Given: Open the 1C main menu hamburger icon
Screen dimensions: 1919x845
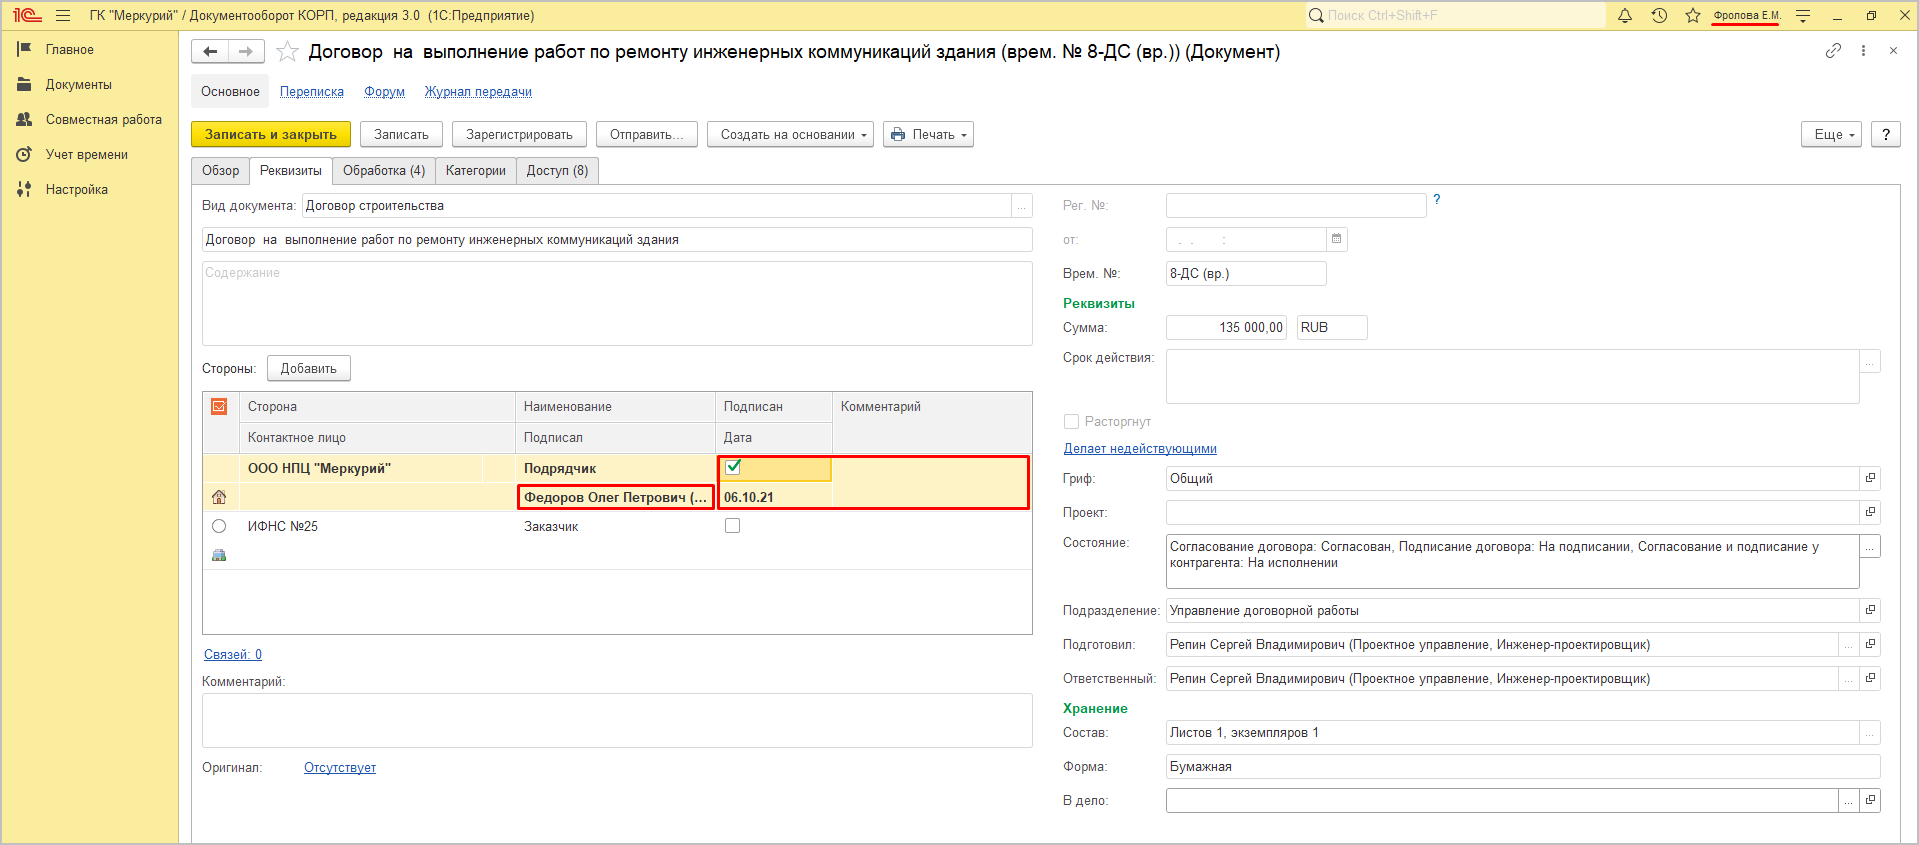Looking at the screenshot, I should pos(63,16).
